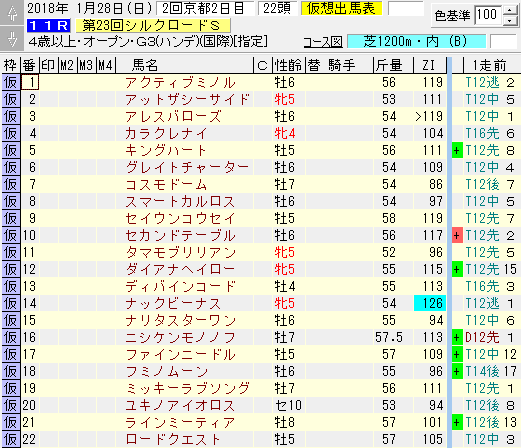This screenshot has height=448, width=521.
Task: Sort by the ZI column header
Action: (x=429, y=65)
